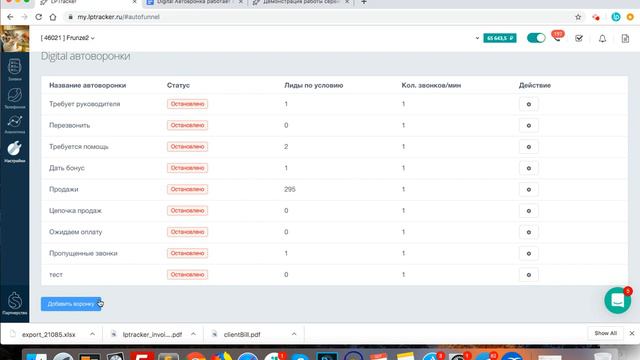Image resolution: width=640 pixels, height=360 pixels.
Task: Click Show All downloads button
Action: [605, 333]
